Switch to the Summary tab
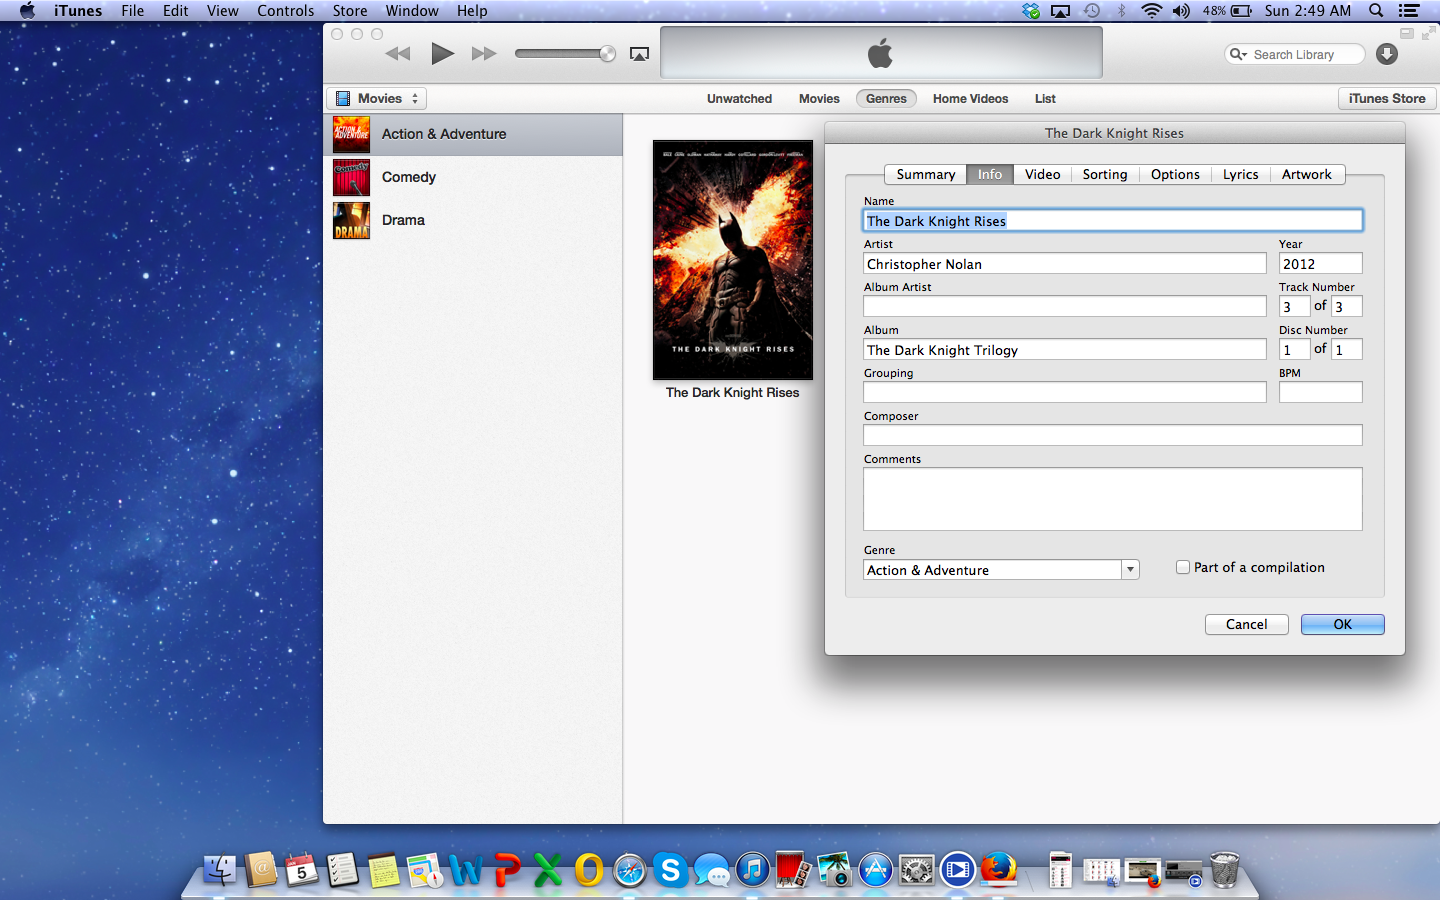 [925, 174]
